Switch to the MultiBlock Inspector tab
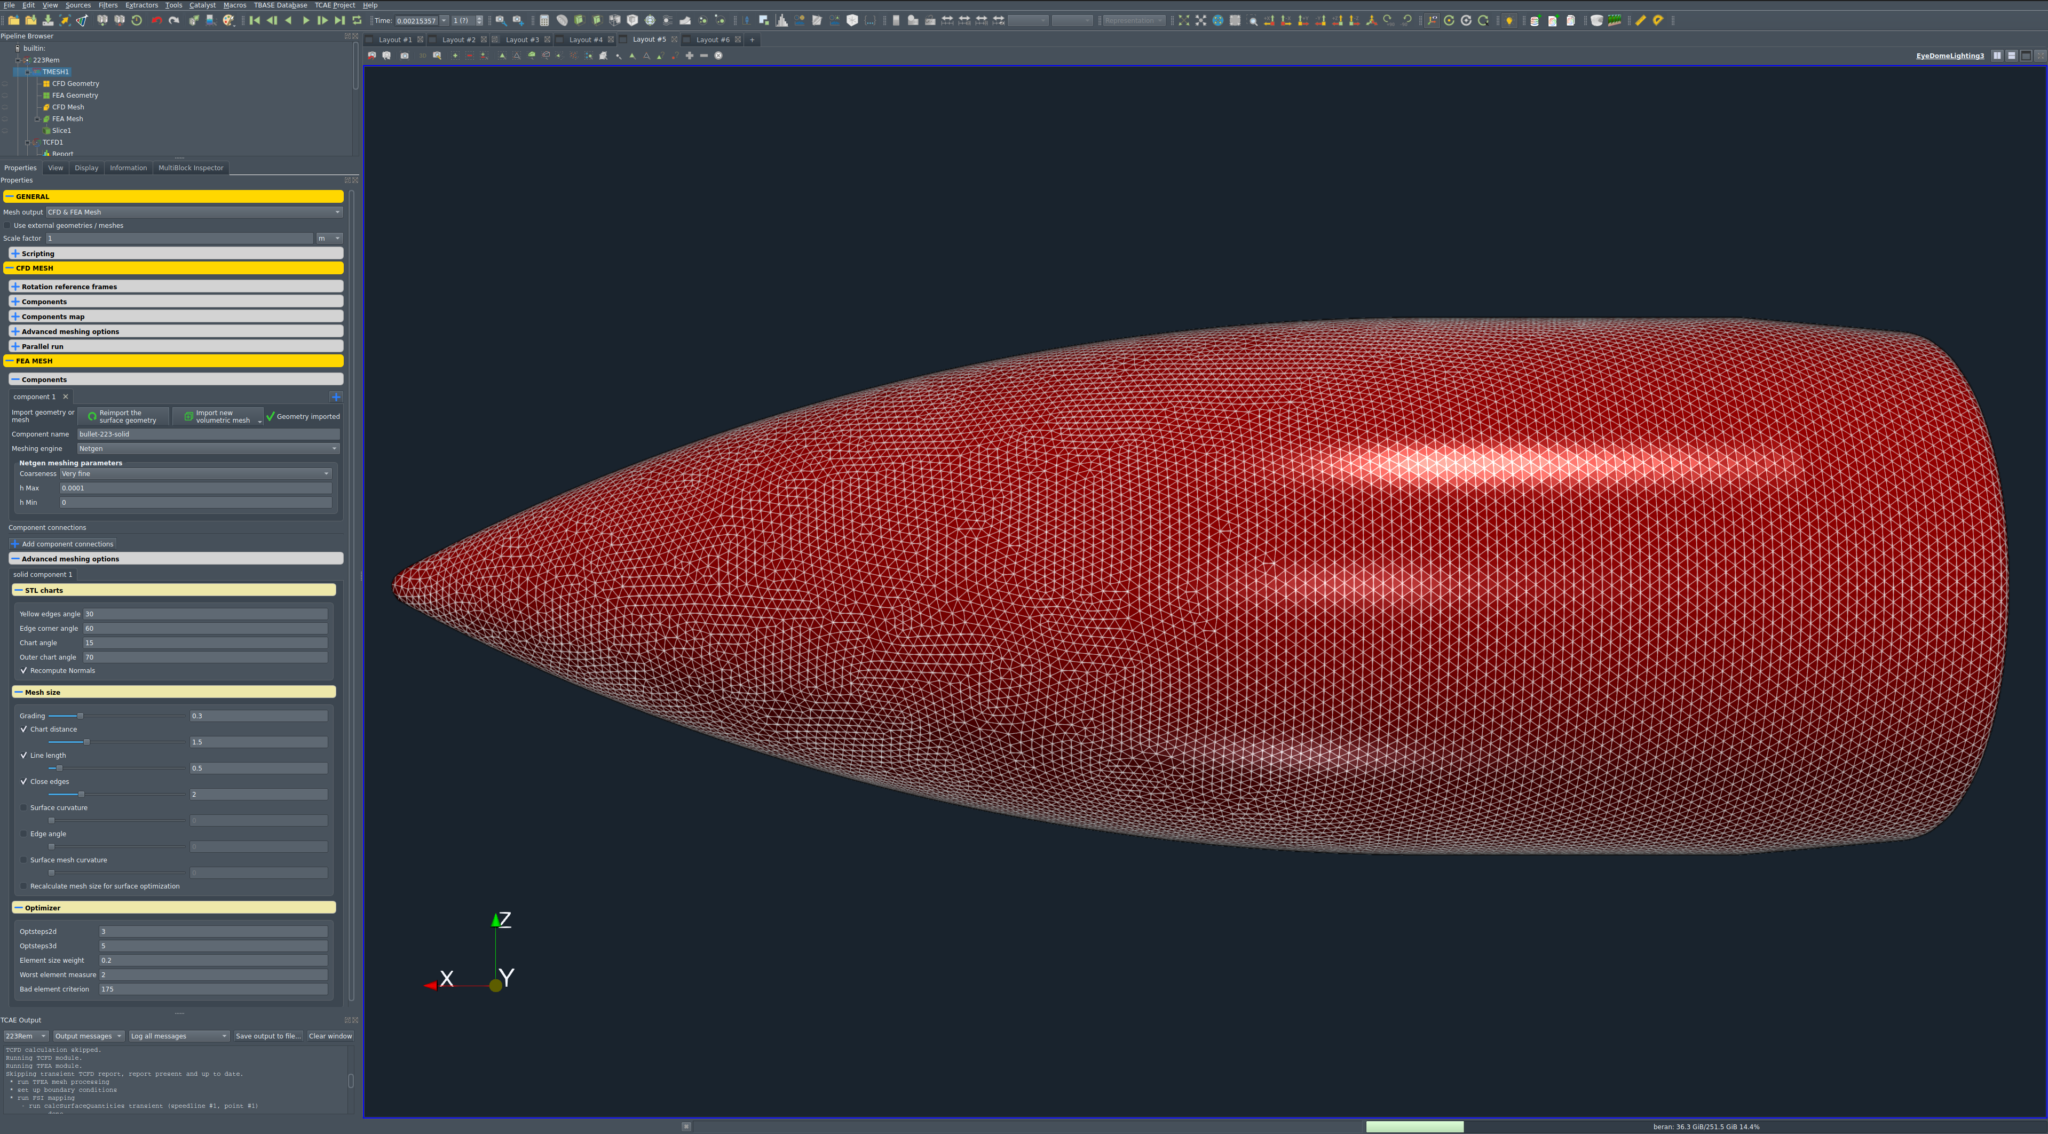The height and width of the screenshot is (1134, 2048). coord(191,167)
